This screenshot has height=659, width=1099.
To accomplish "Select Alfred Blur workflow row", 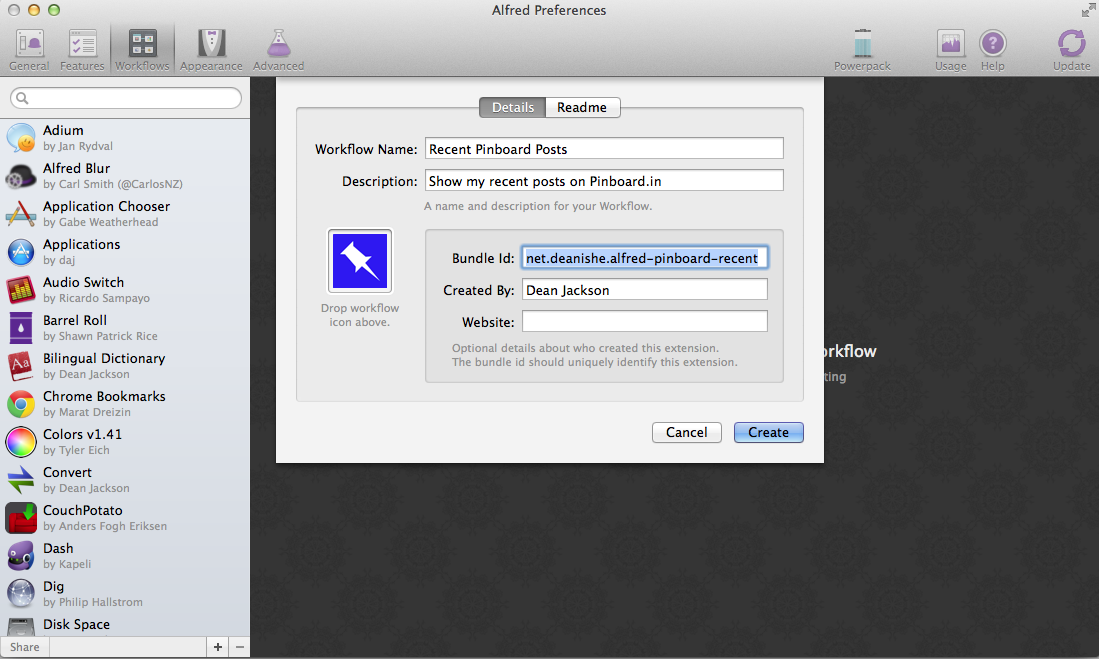I will pos(125,175).
